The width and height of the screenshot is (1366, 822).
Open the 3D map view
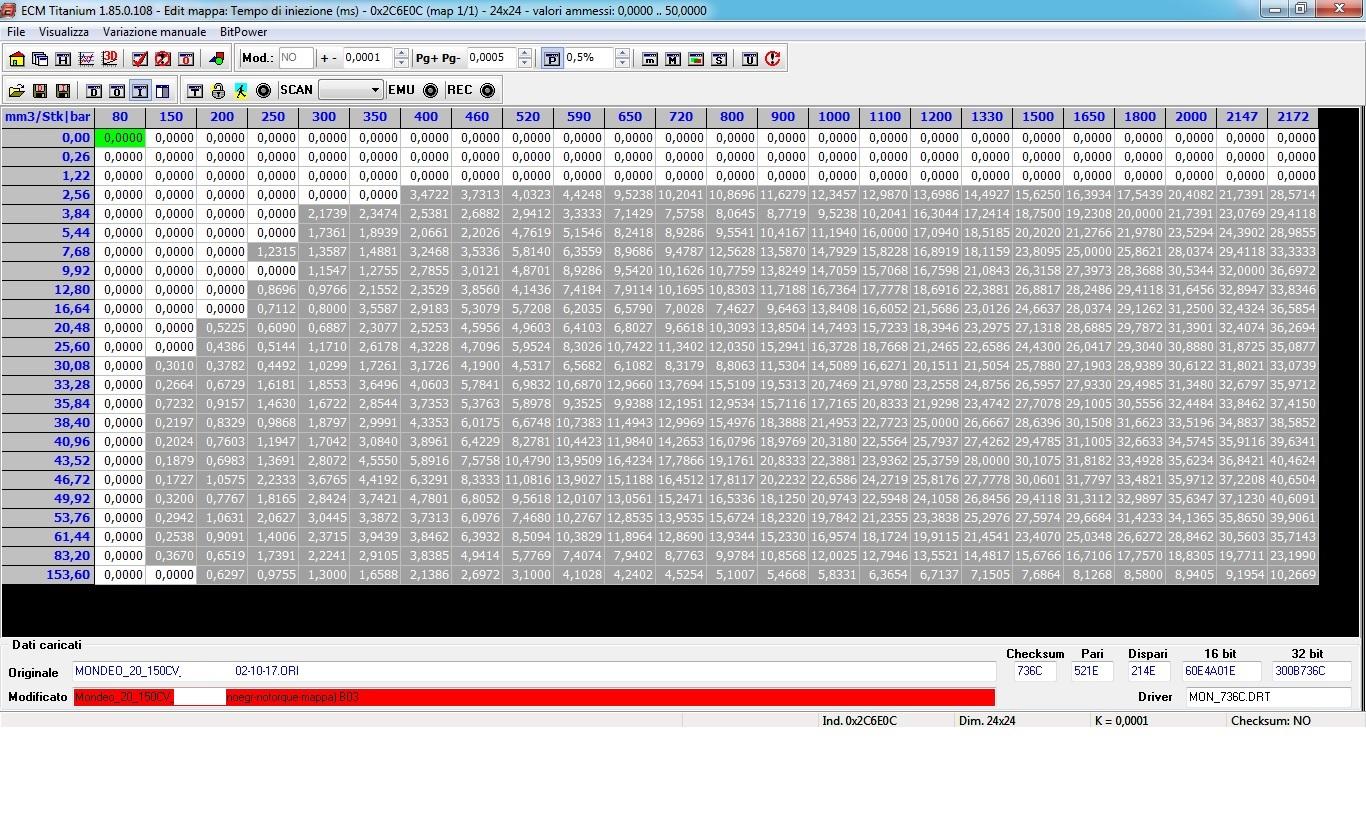tap(109, 59)
